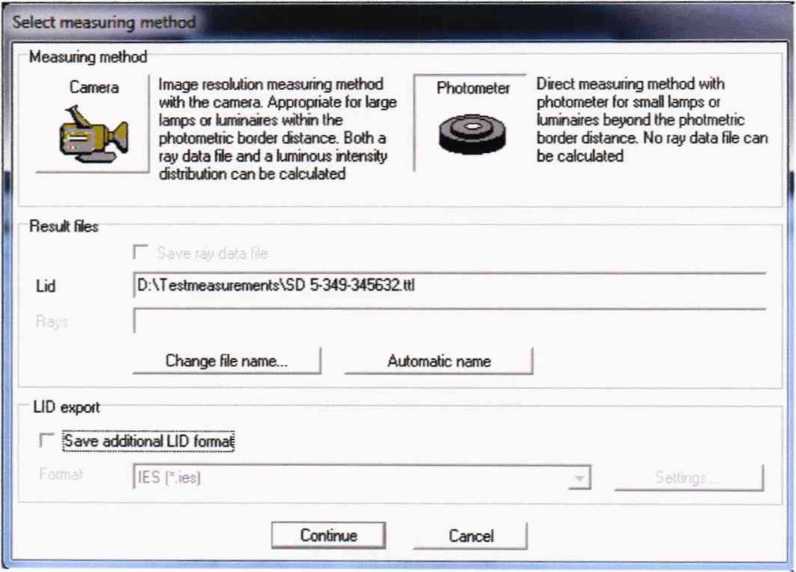Click the empty Rays file path field
The width and height of the screenshot is (796, 572).
coord(448,321)
